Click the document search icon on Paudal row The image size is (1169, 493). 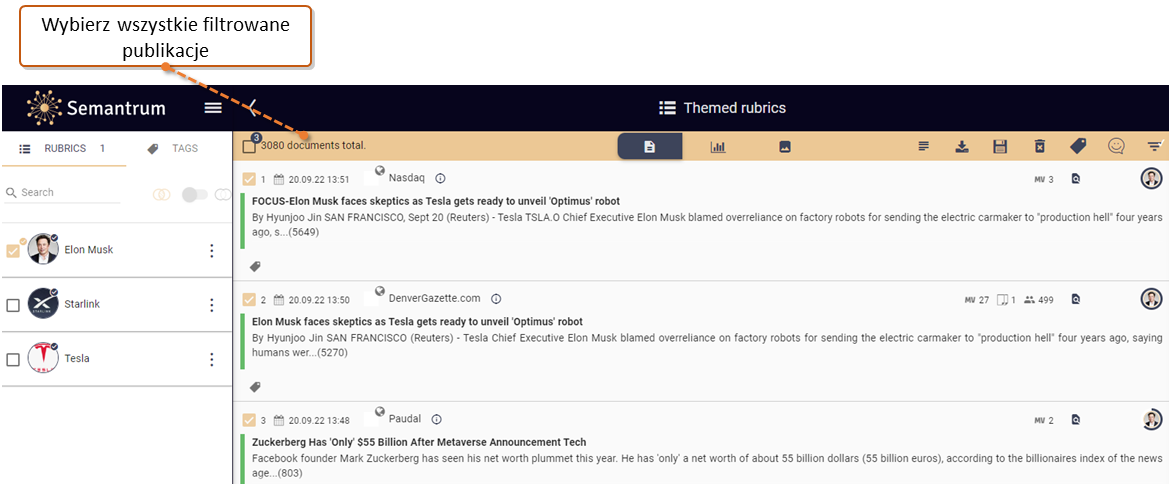1075,421
